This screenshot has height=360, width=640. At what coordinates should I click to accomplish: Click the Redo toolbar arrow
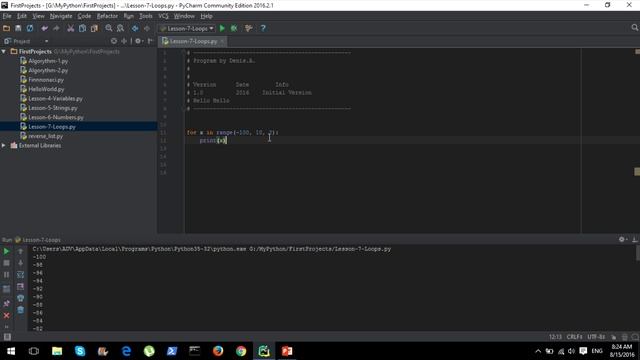(56, 29)
